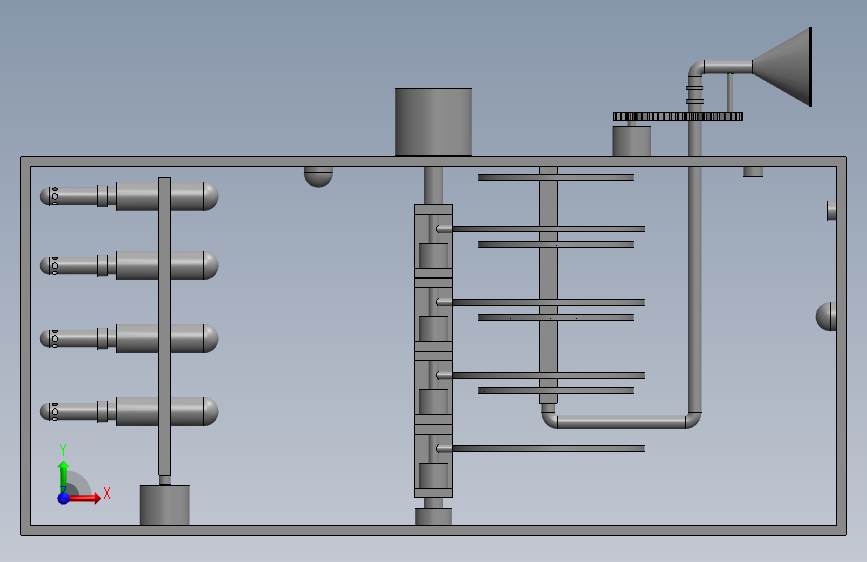Select the topmost disc plate on vertical shaft
867x562 pixels.
click(556, 178)
